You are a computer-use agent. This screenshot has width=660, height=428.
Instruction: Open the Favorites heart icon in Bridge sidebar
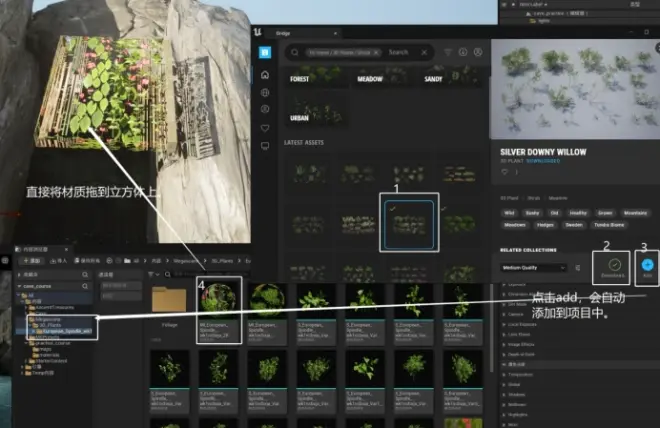coord(265,128)
